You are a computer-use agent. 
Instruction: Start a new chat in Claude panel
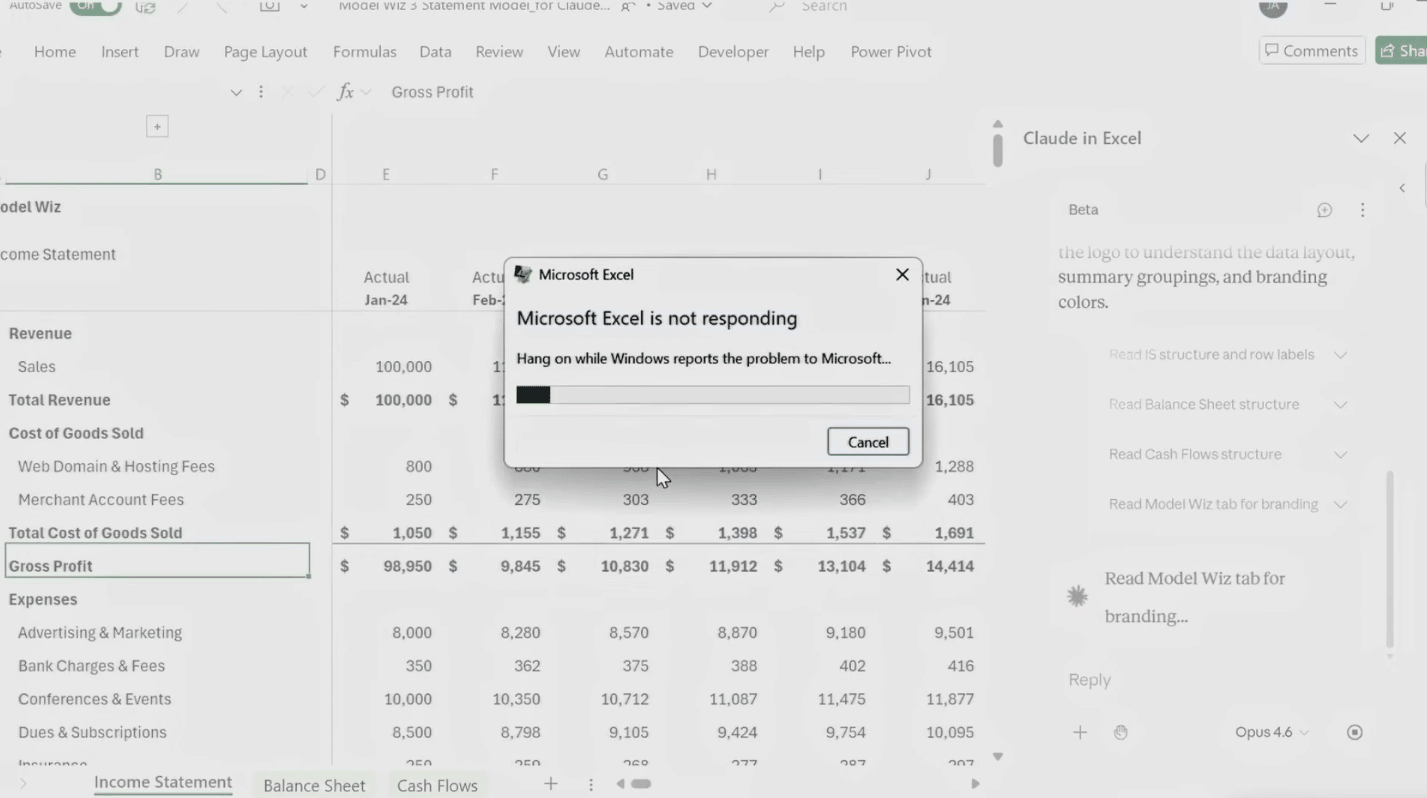point(1324,210)
